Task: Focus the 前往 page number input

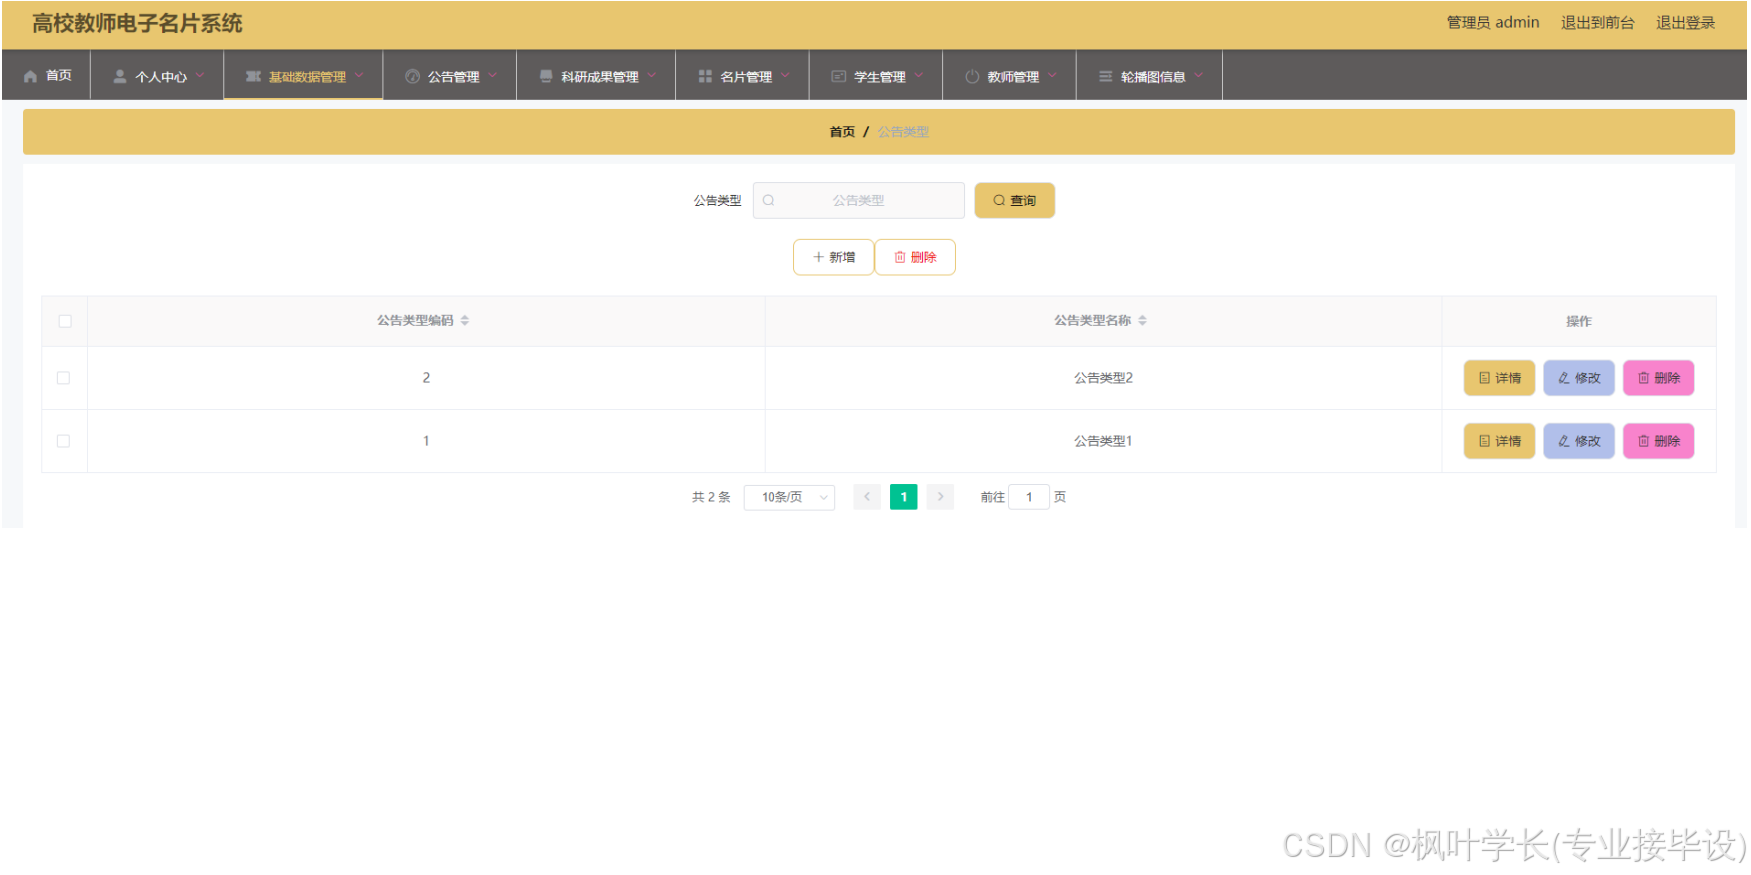Action: pos(1029,497)
